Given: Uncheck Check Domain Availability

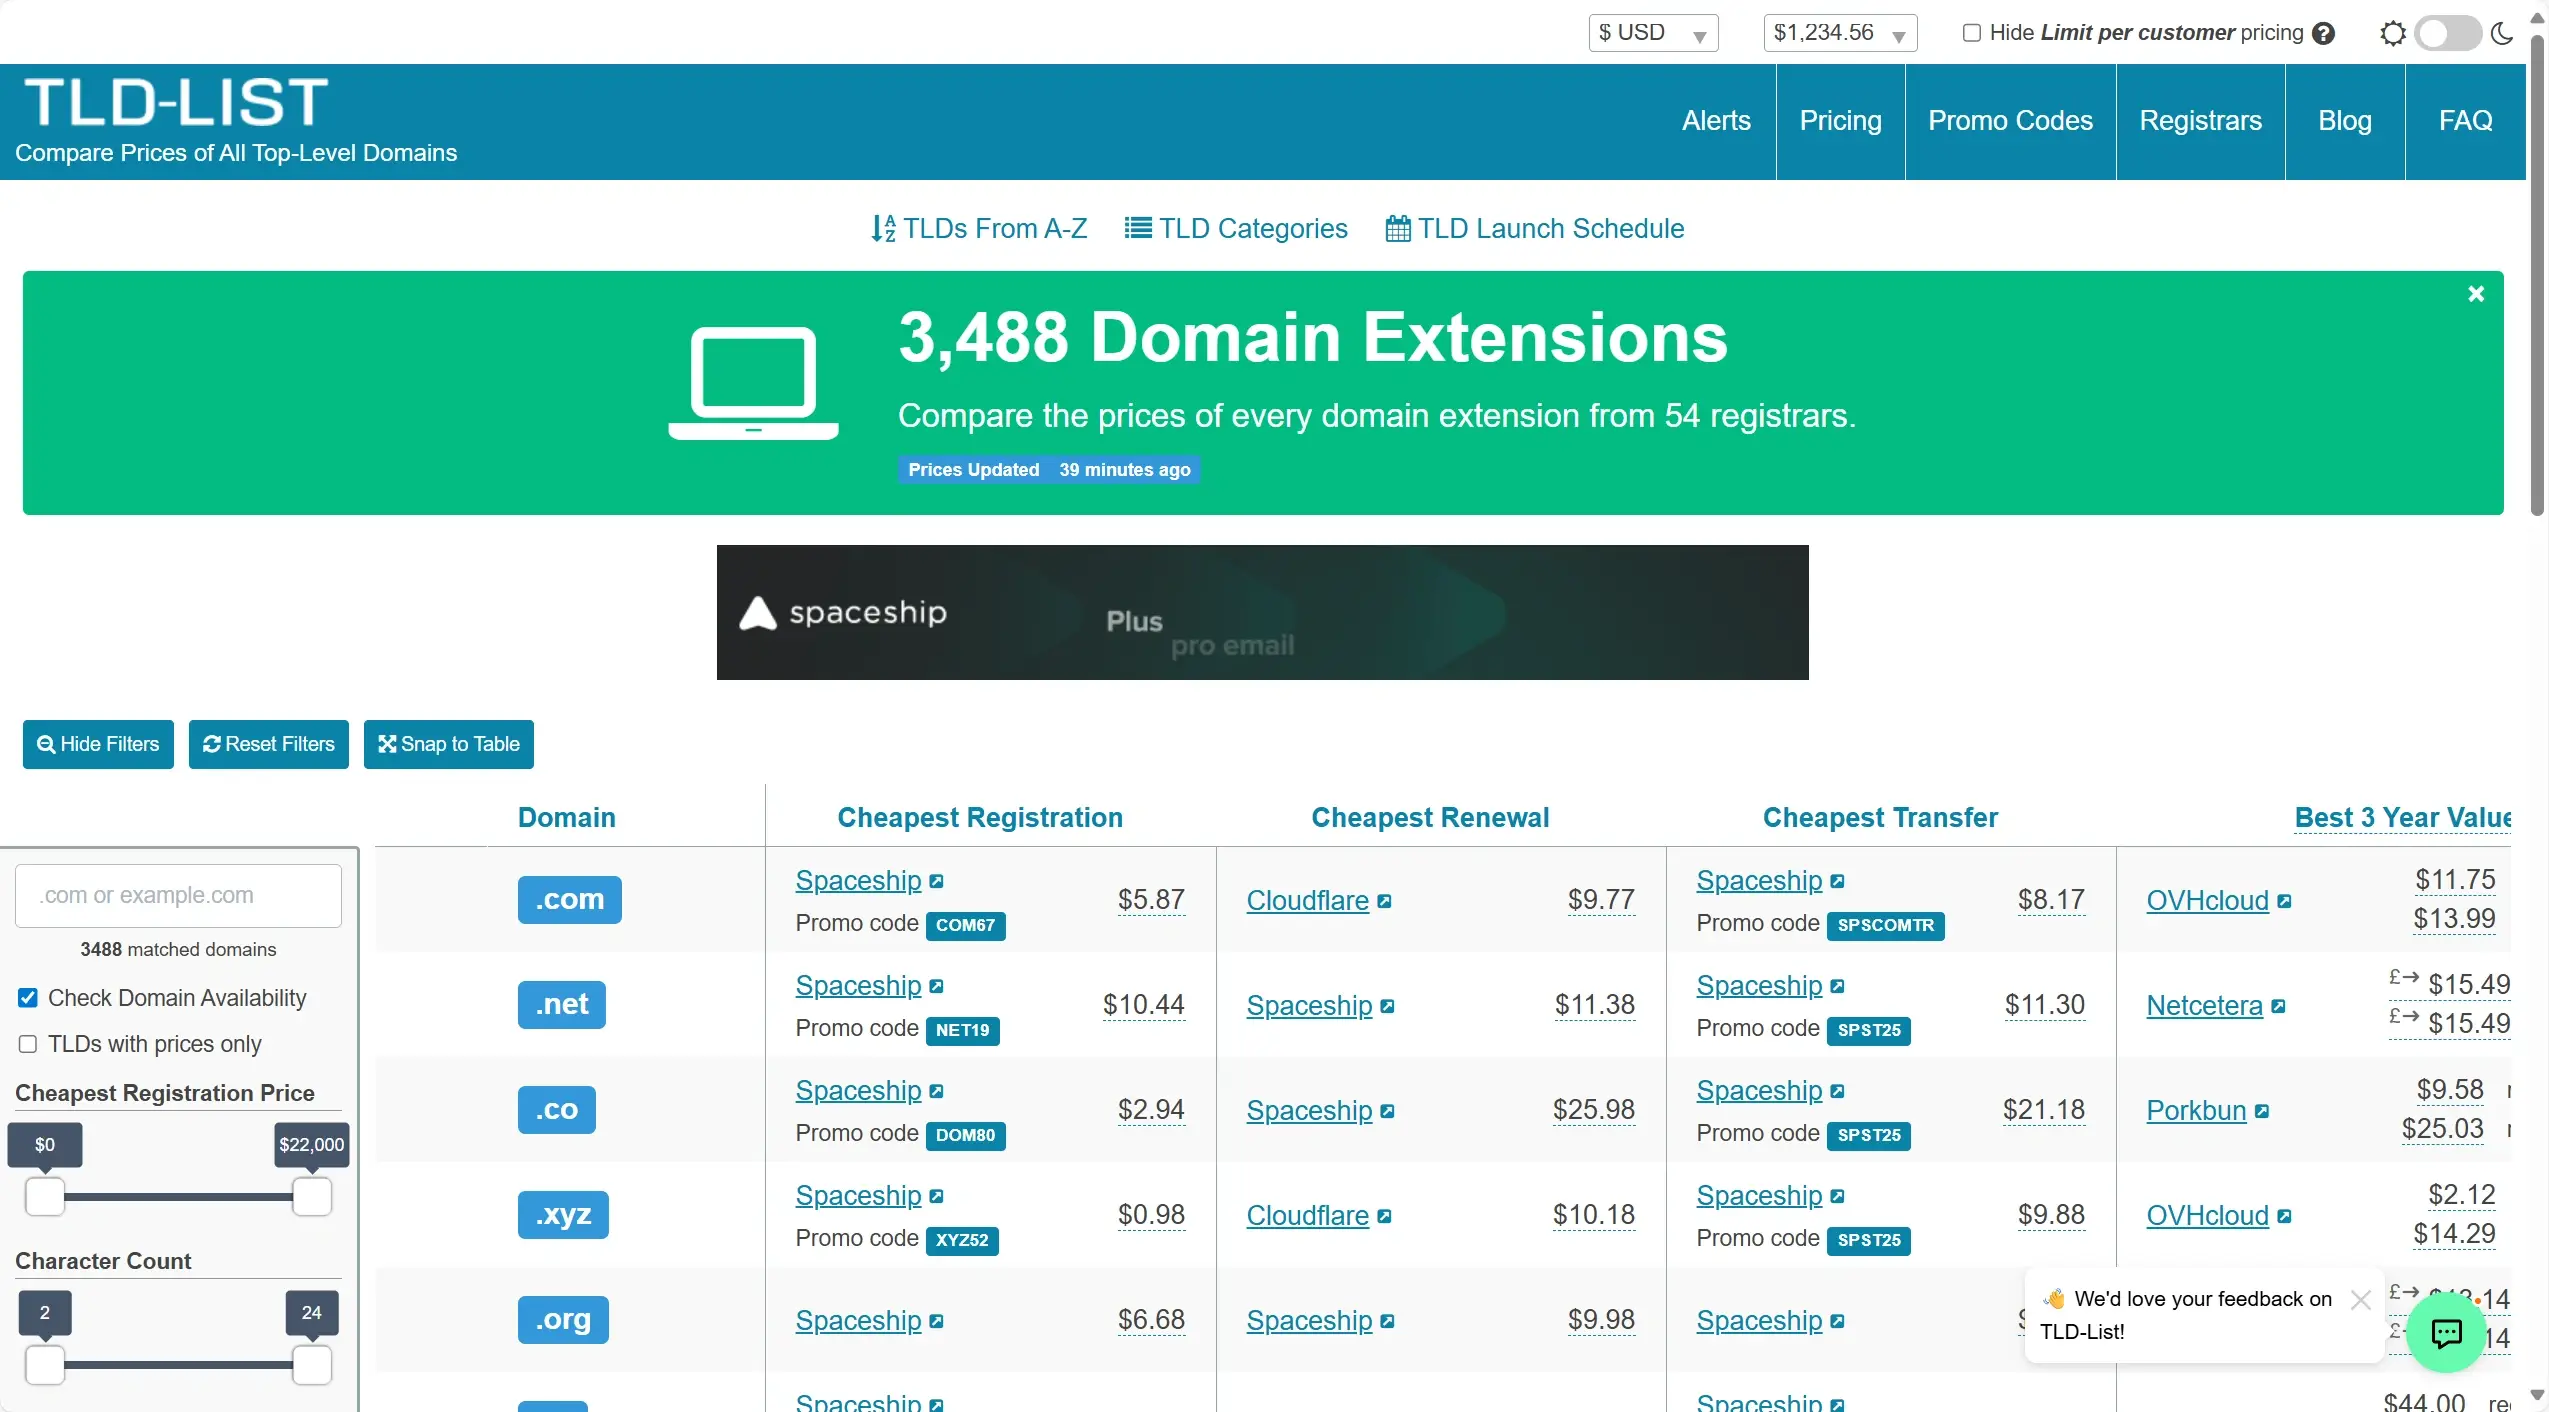Looking at the screenshot, I should point(28,998).
